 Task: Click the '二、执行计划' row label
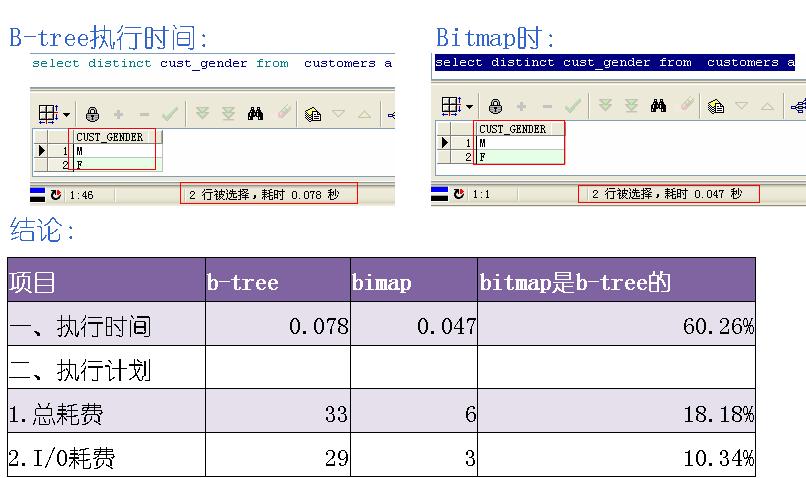click(x=80, y=370)
